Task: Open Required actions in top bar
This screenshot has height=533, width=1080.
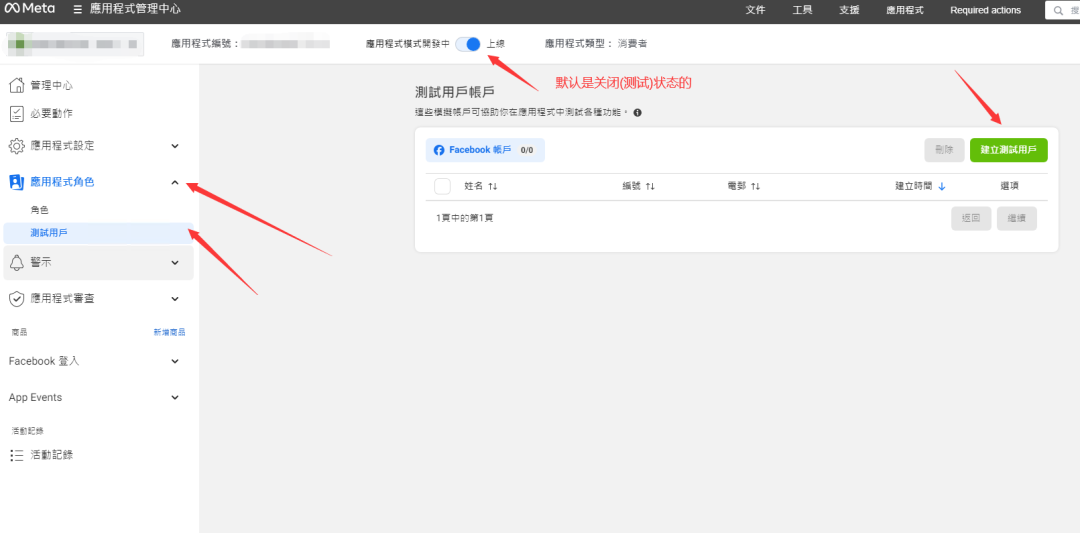Action: (x=986, y=10)
